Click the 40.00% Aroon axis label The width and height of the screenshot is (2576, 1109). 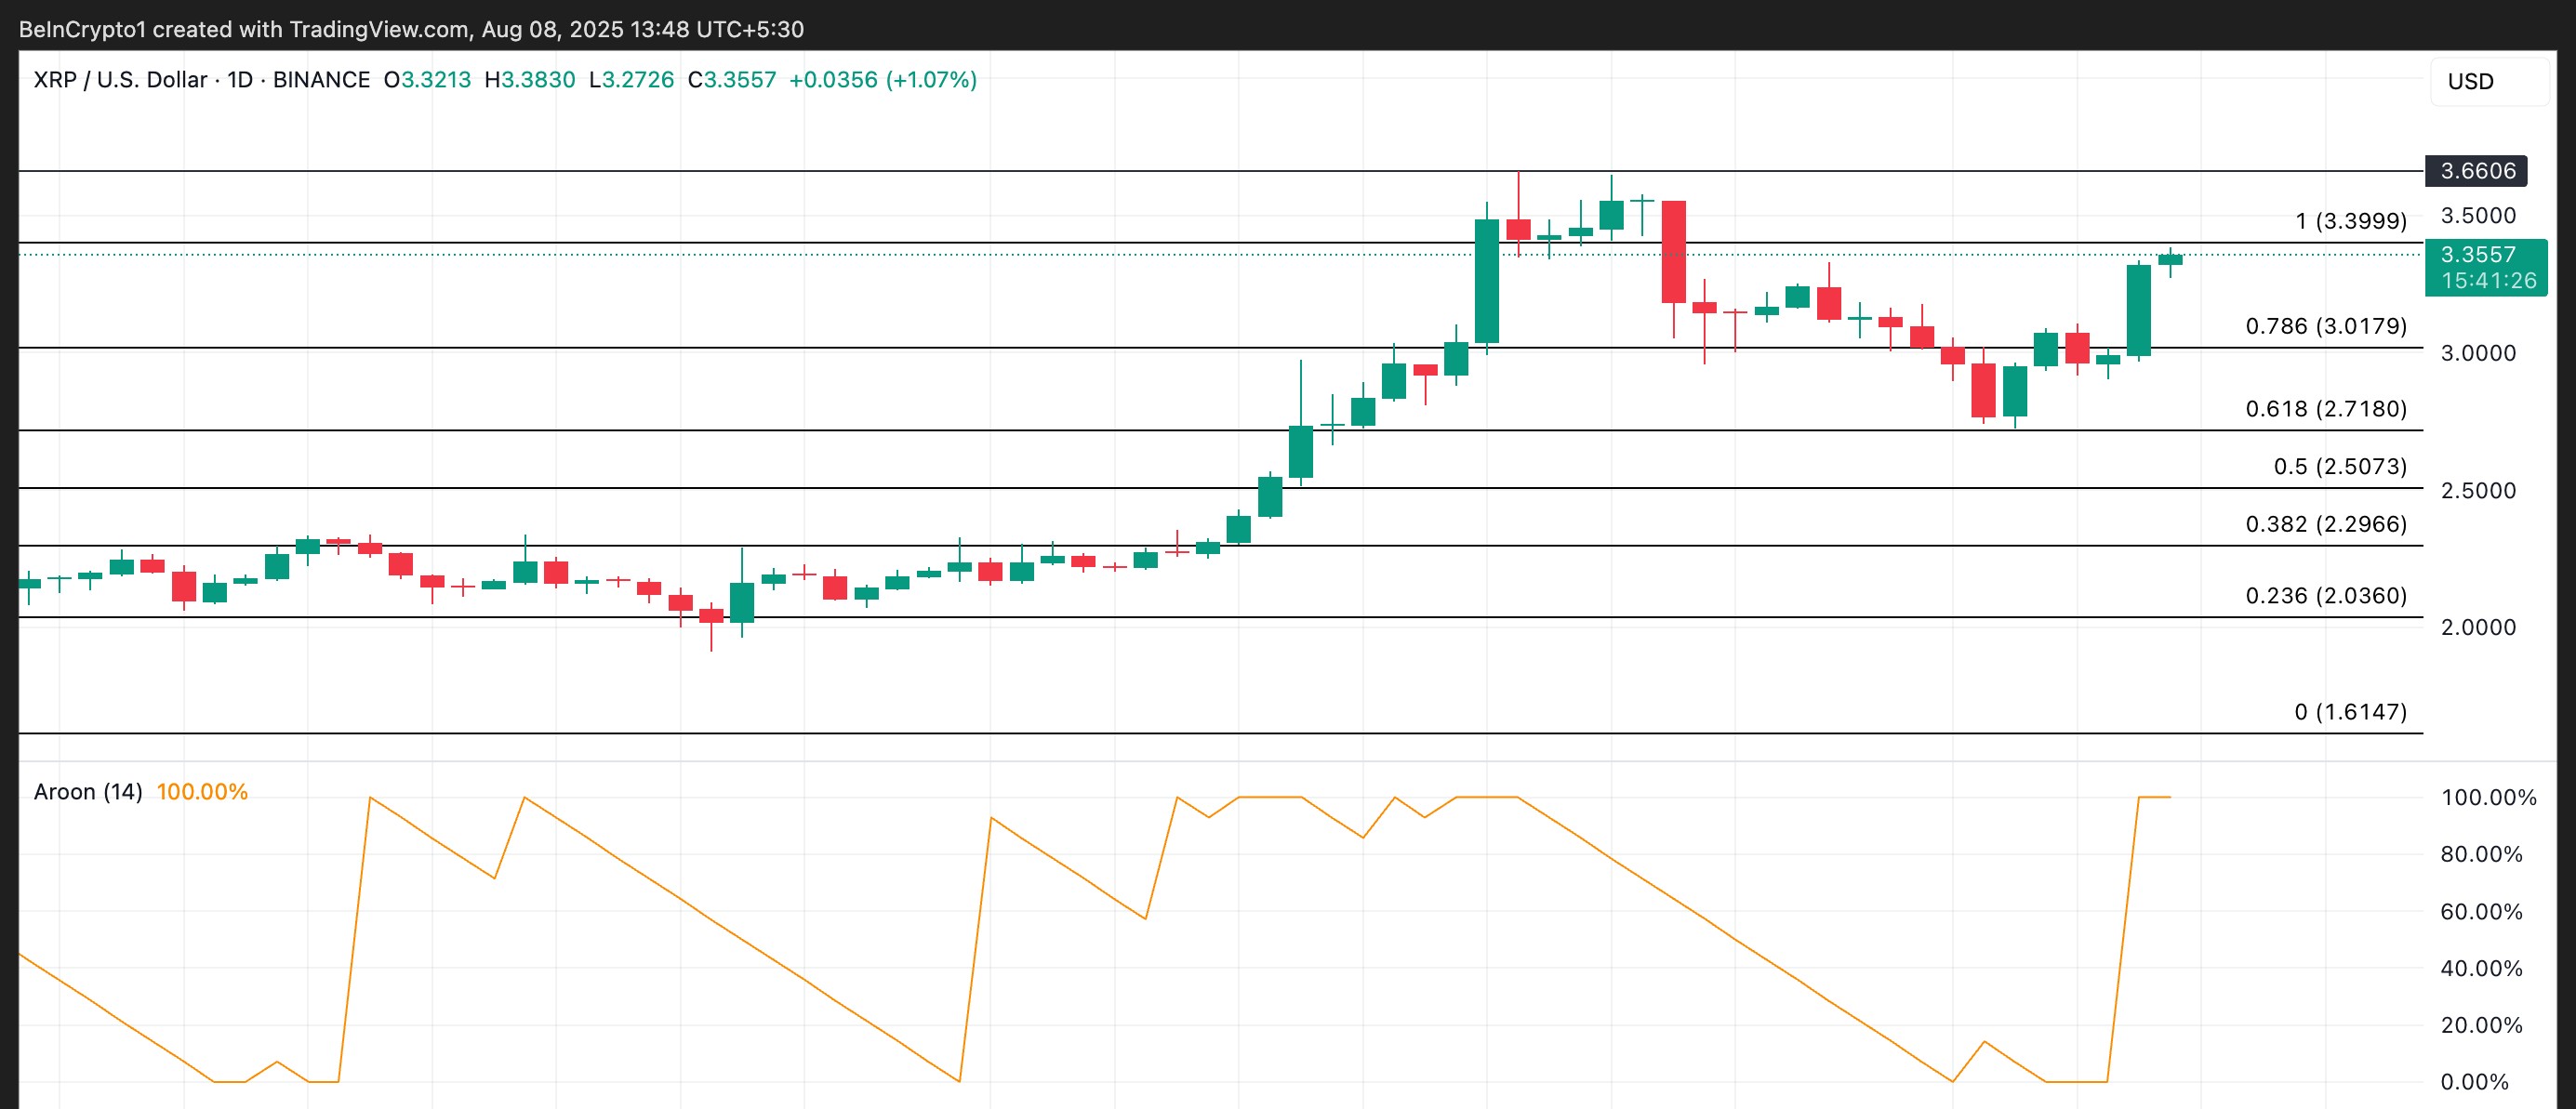[x=2481, y=968]
